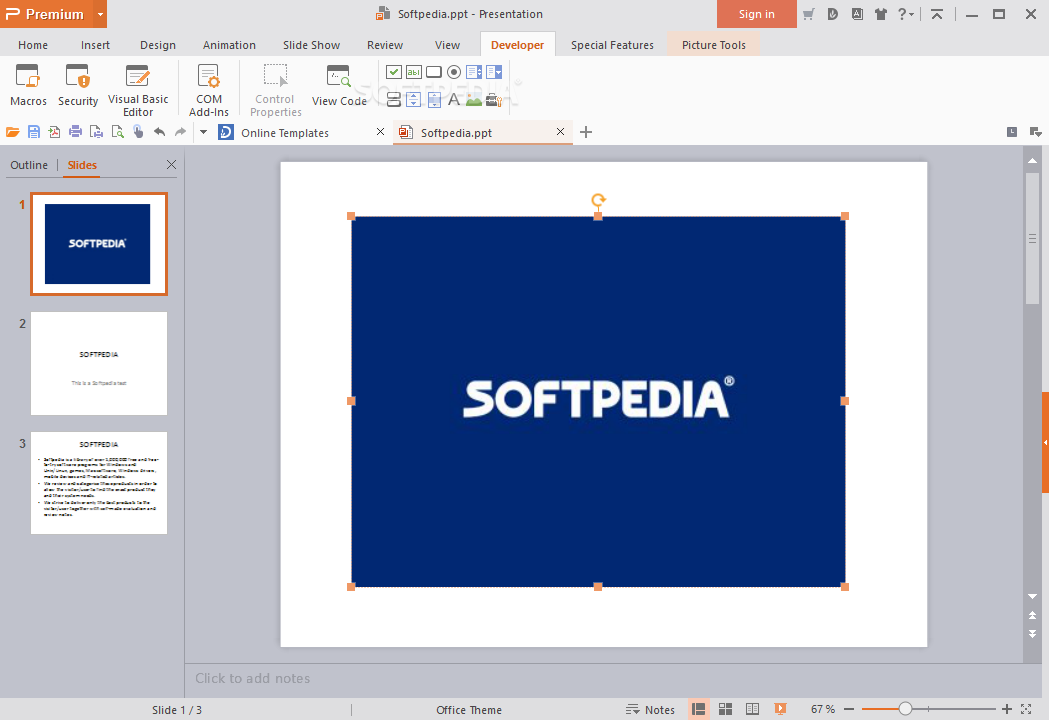
Task: Click the zoom slider handle
Action: coord(905,709)
